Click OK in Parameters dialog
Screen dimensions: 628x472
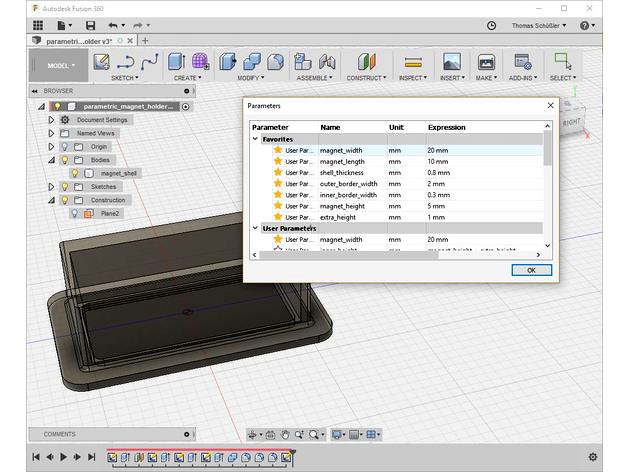[x=531, y=270]
